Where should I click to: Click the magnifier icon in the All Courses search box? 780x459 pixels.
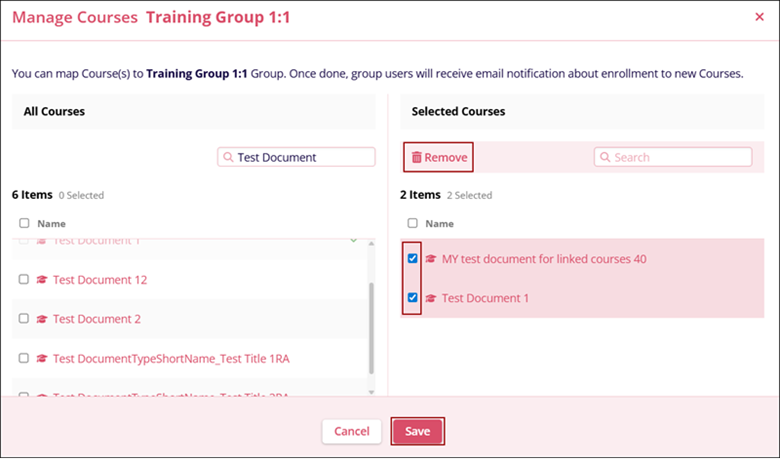pyautogui.click(x=229, y=157)
